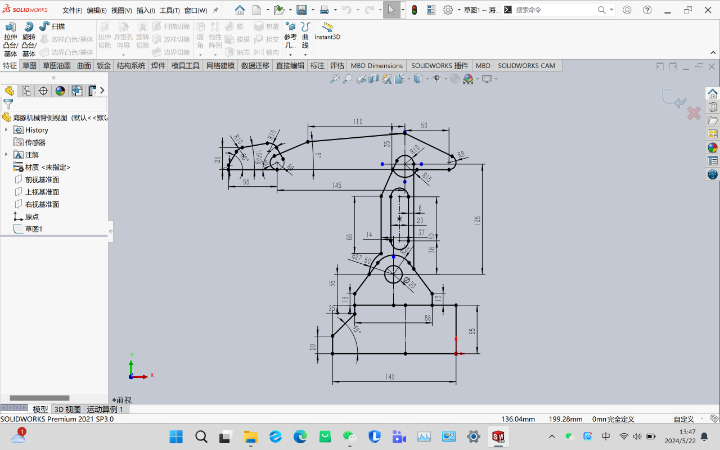Image resolution: width=720 pixels, height=450 pixels.
Task: Create a New document icon
Action: tap(257, 10)
